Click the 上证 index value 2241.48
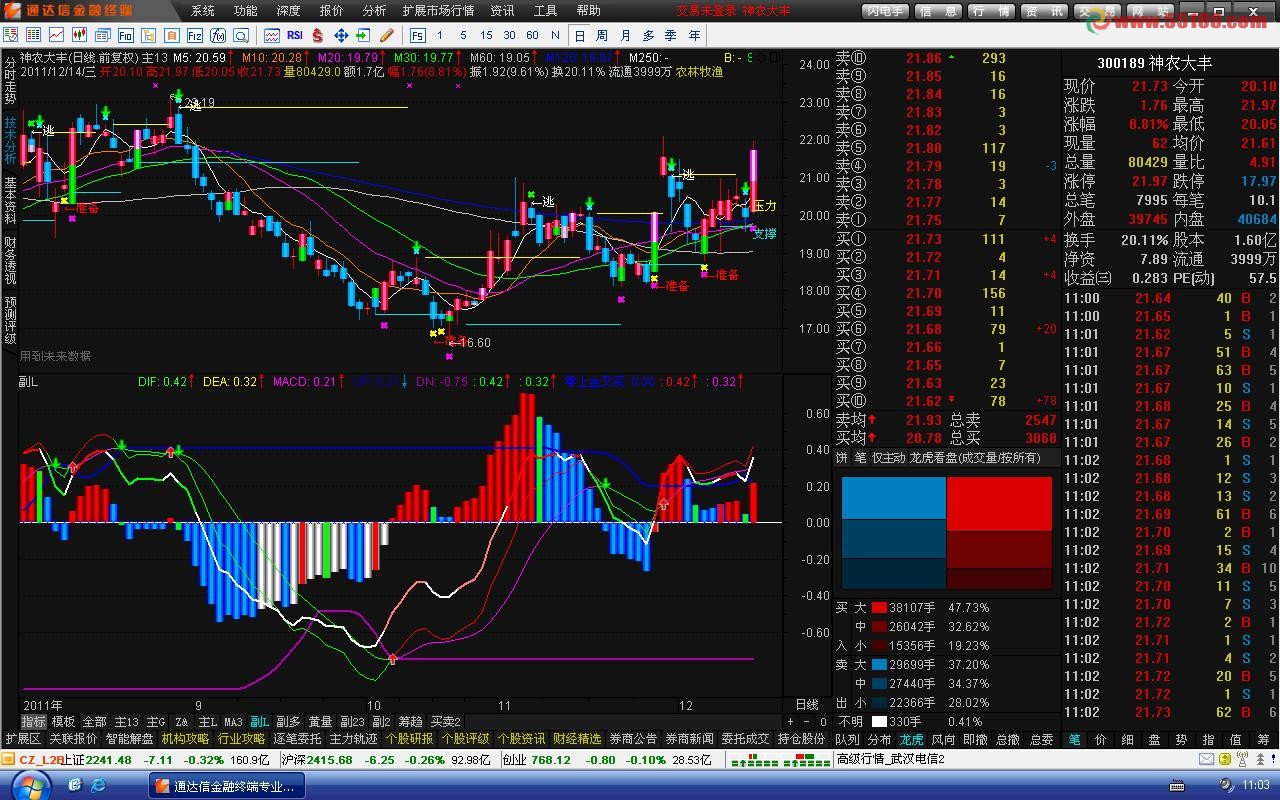The height and width of the screenshot is (800, 1280). coord(109,760)
